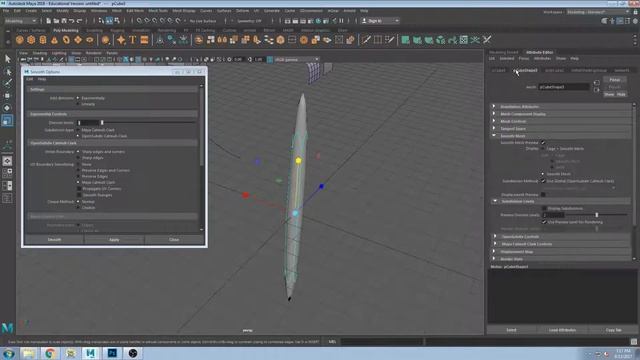Select the Paint Selection tool in Tool Box
Viewport: 640px width, 360px height.
coord(7,84)
